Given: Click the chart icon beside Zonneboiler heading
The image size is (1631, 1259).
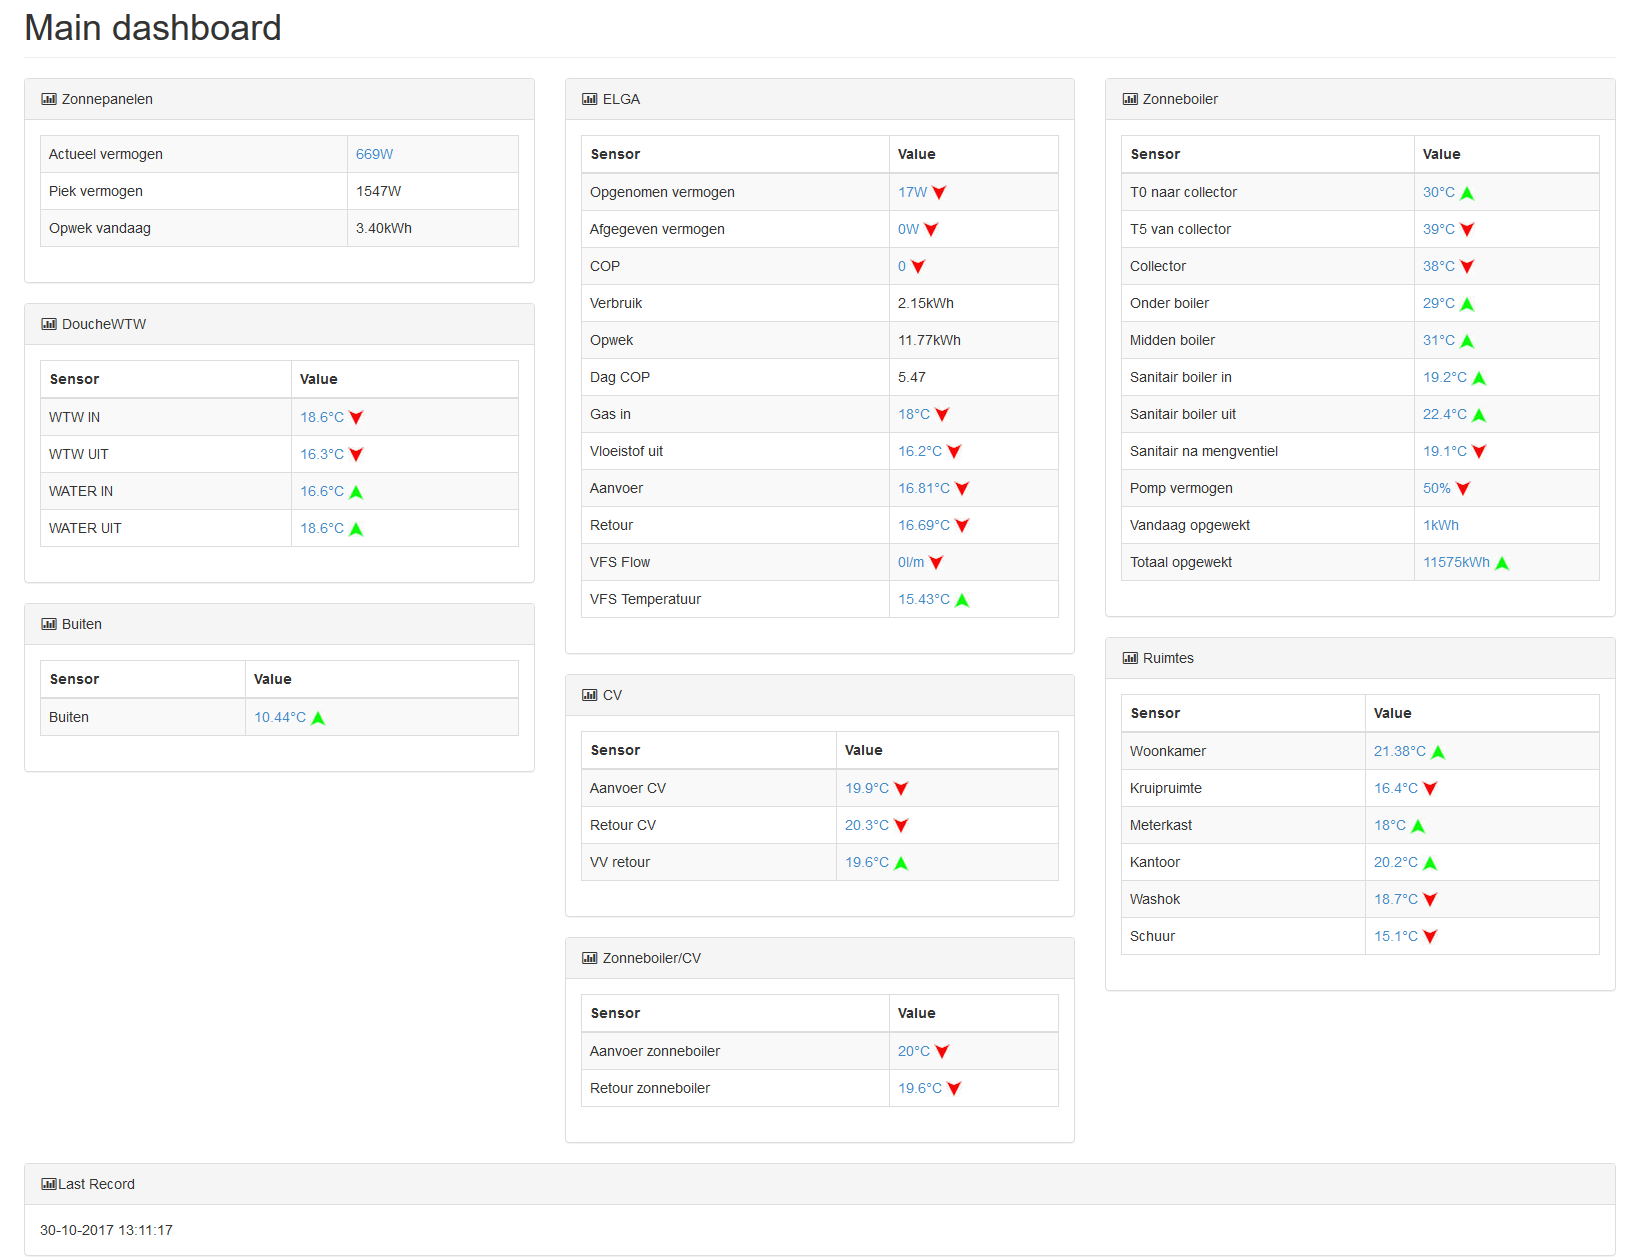Looking at the screenshot, I should [1130, 99].
